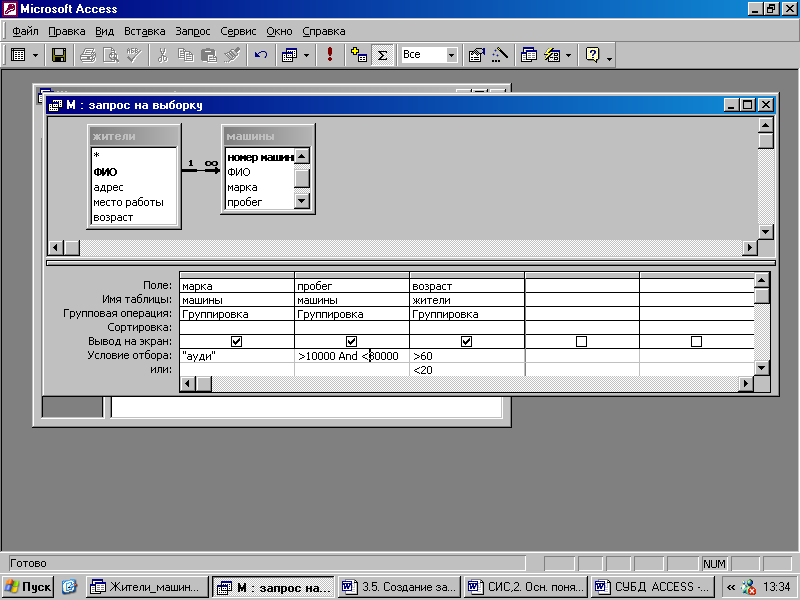Click the messenger tray icon

[x=748, y=587]
